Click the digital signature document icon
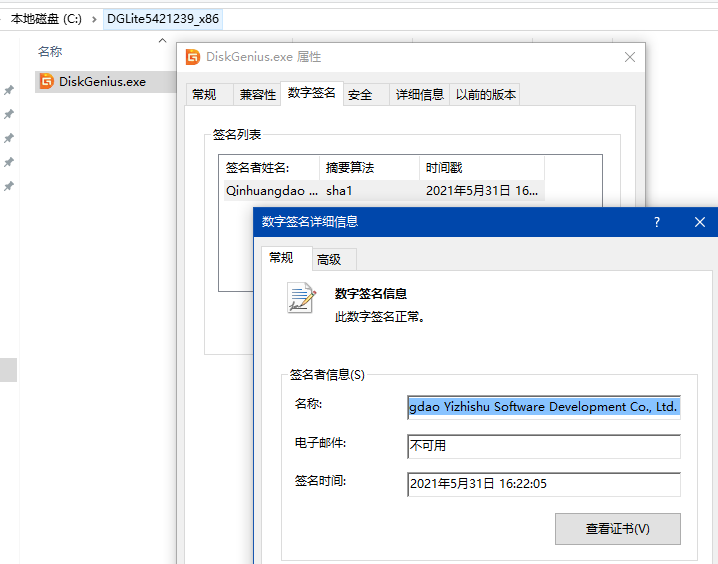Viewport: 718px width, 564px height. point(301,298)
